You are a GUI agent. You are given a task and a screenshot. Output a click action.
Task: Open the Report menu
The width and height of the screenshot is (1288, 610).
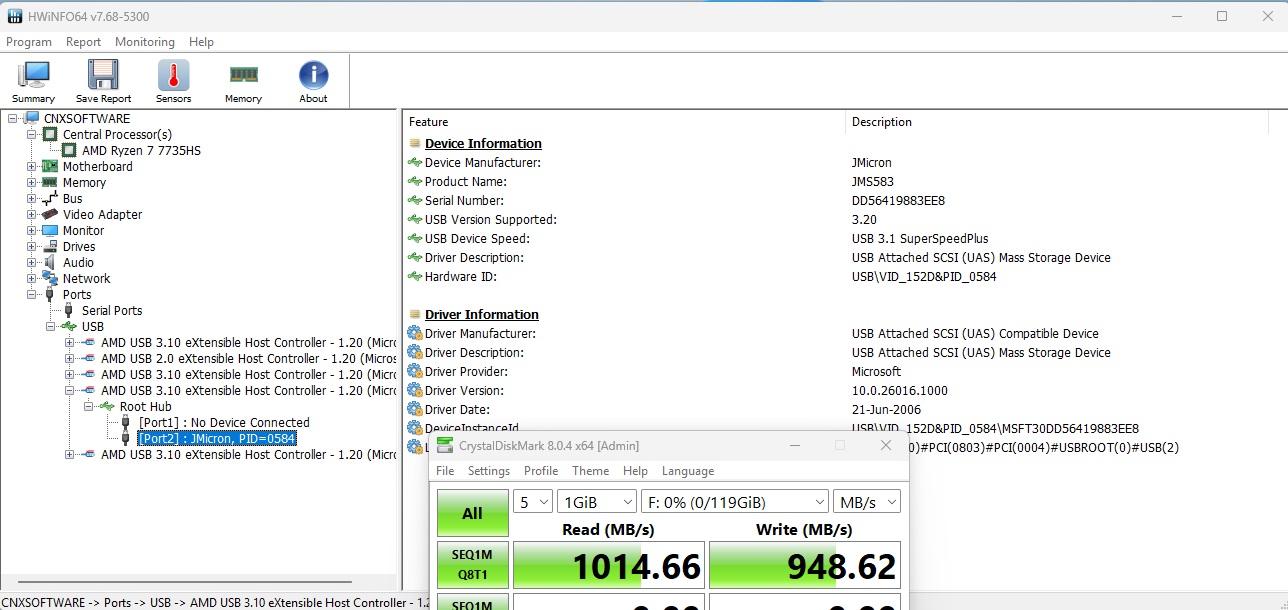point(83,42)
